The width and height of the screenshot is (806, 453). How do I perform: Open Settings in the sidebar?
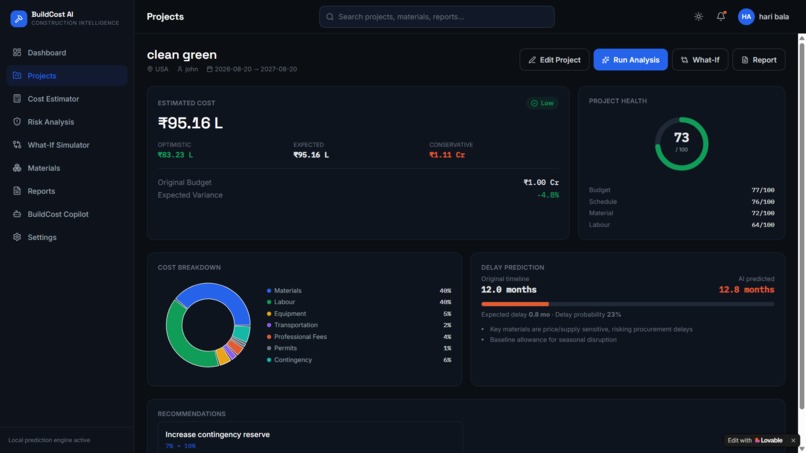[x=67, y=238]
